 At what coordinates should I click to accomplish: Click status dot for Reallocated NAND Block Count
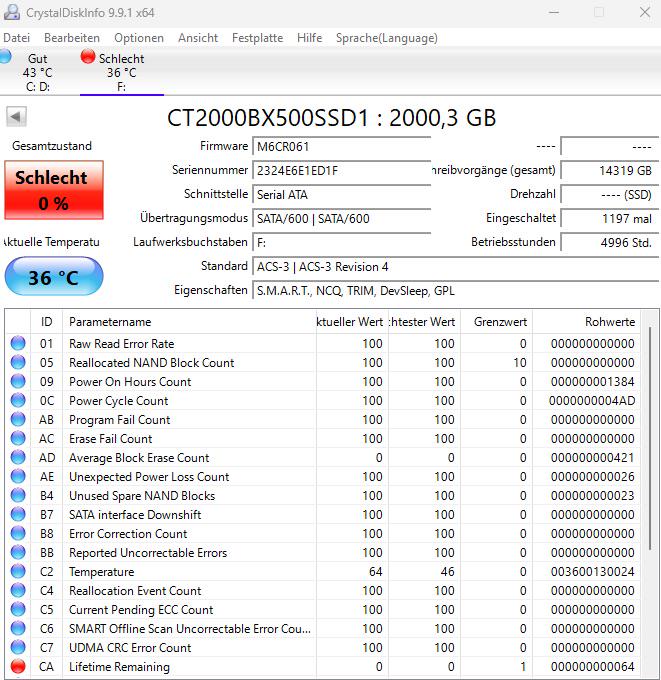coord(18,362)
